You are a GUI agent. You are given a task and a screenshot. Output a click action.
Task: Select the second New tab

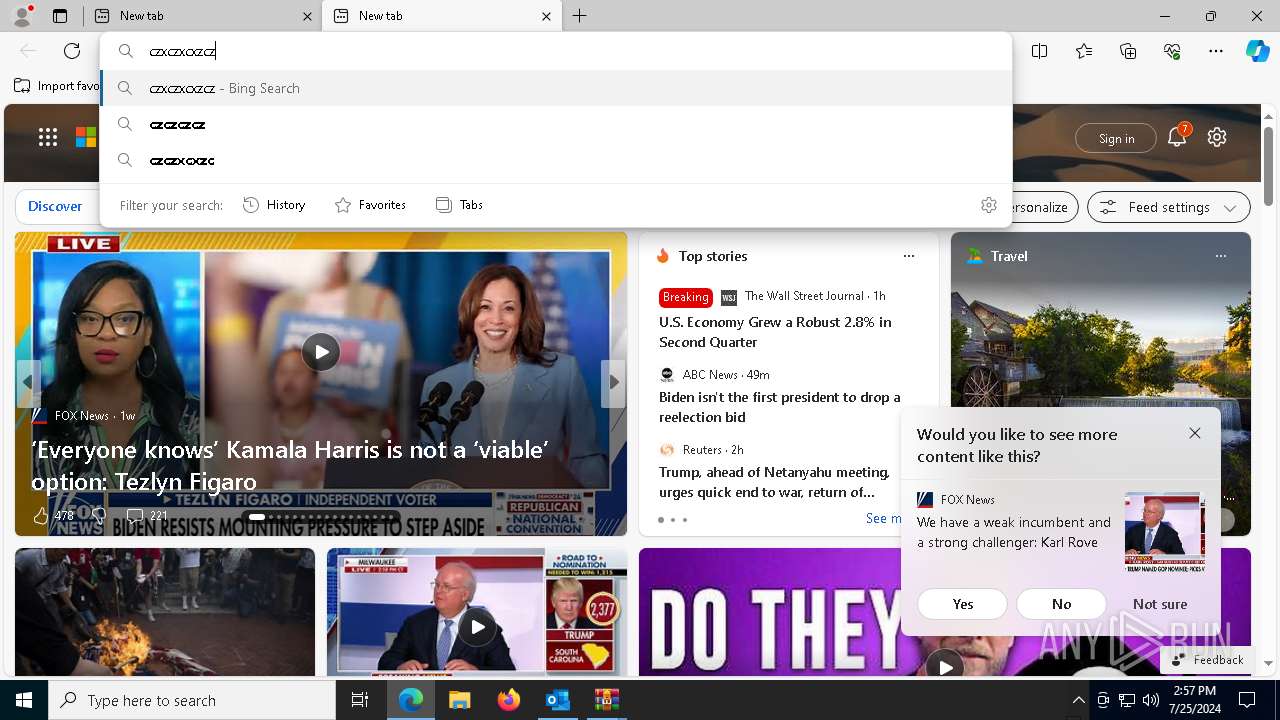coord(441,16)
